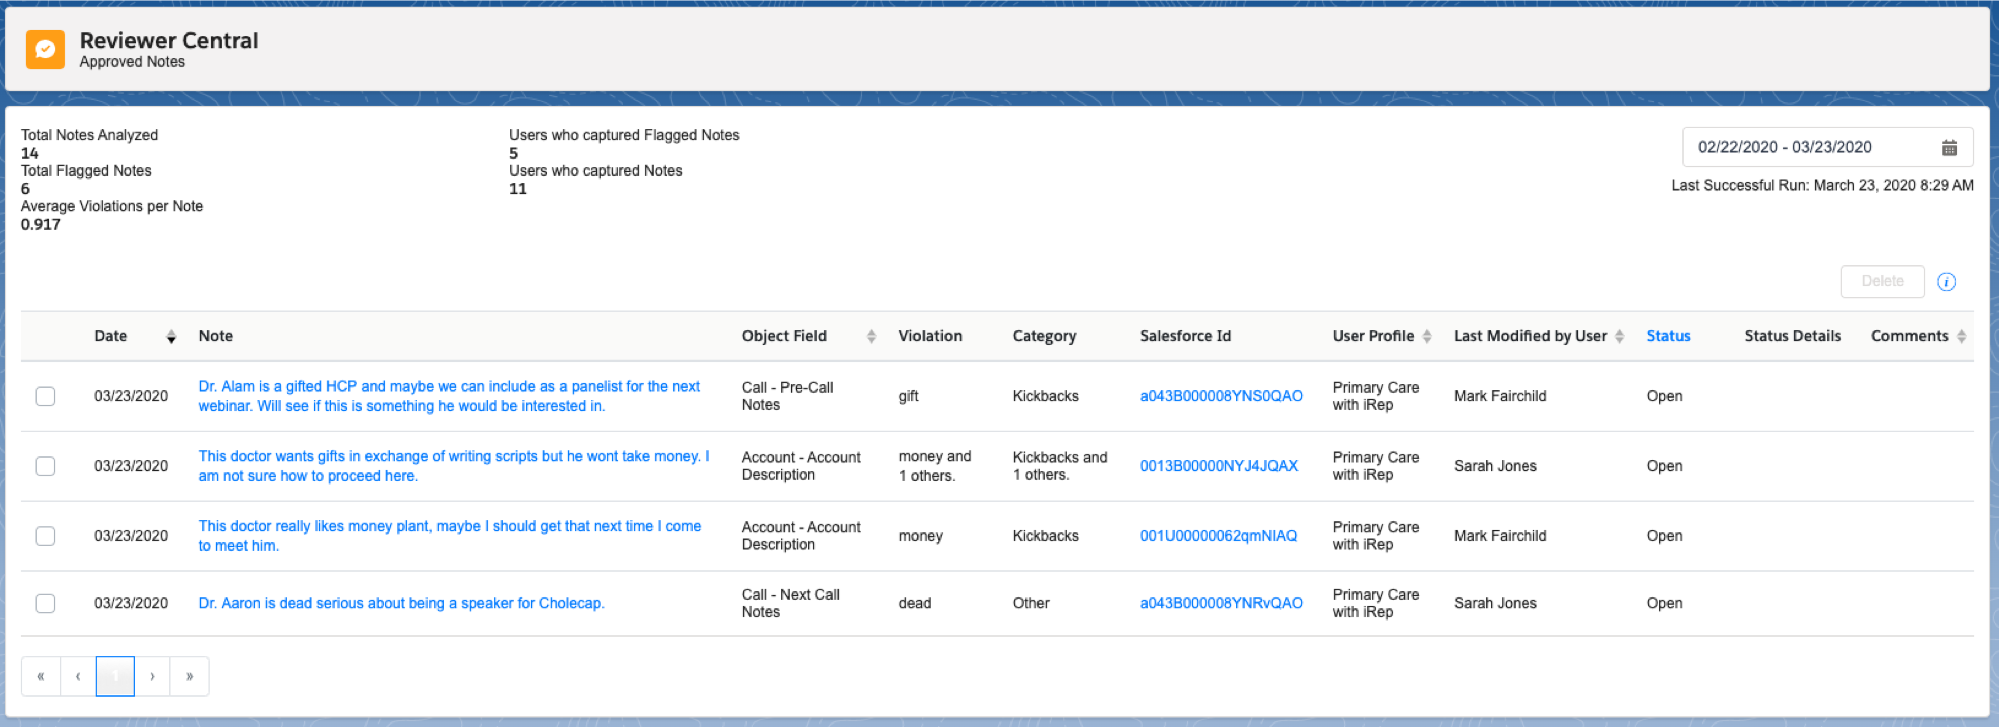The width and height of the screenshot is (1999, 727).
Task: Sort by Last Modified by User arrows
Action: pos(1619,337)
